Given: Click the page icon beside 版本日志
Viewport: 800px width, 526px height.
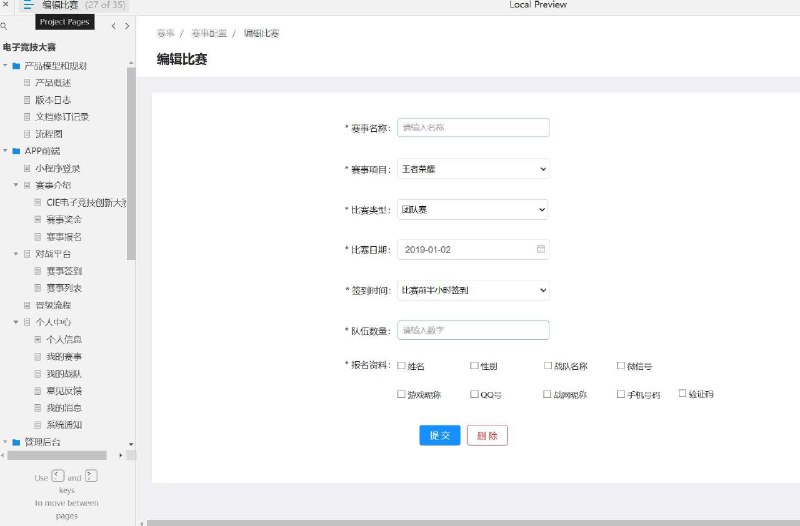Looking at the screenshot, I should (x=27, y=99).
